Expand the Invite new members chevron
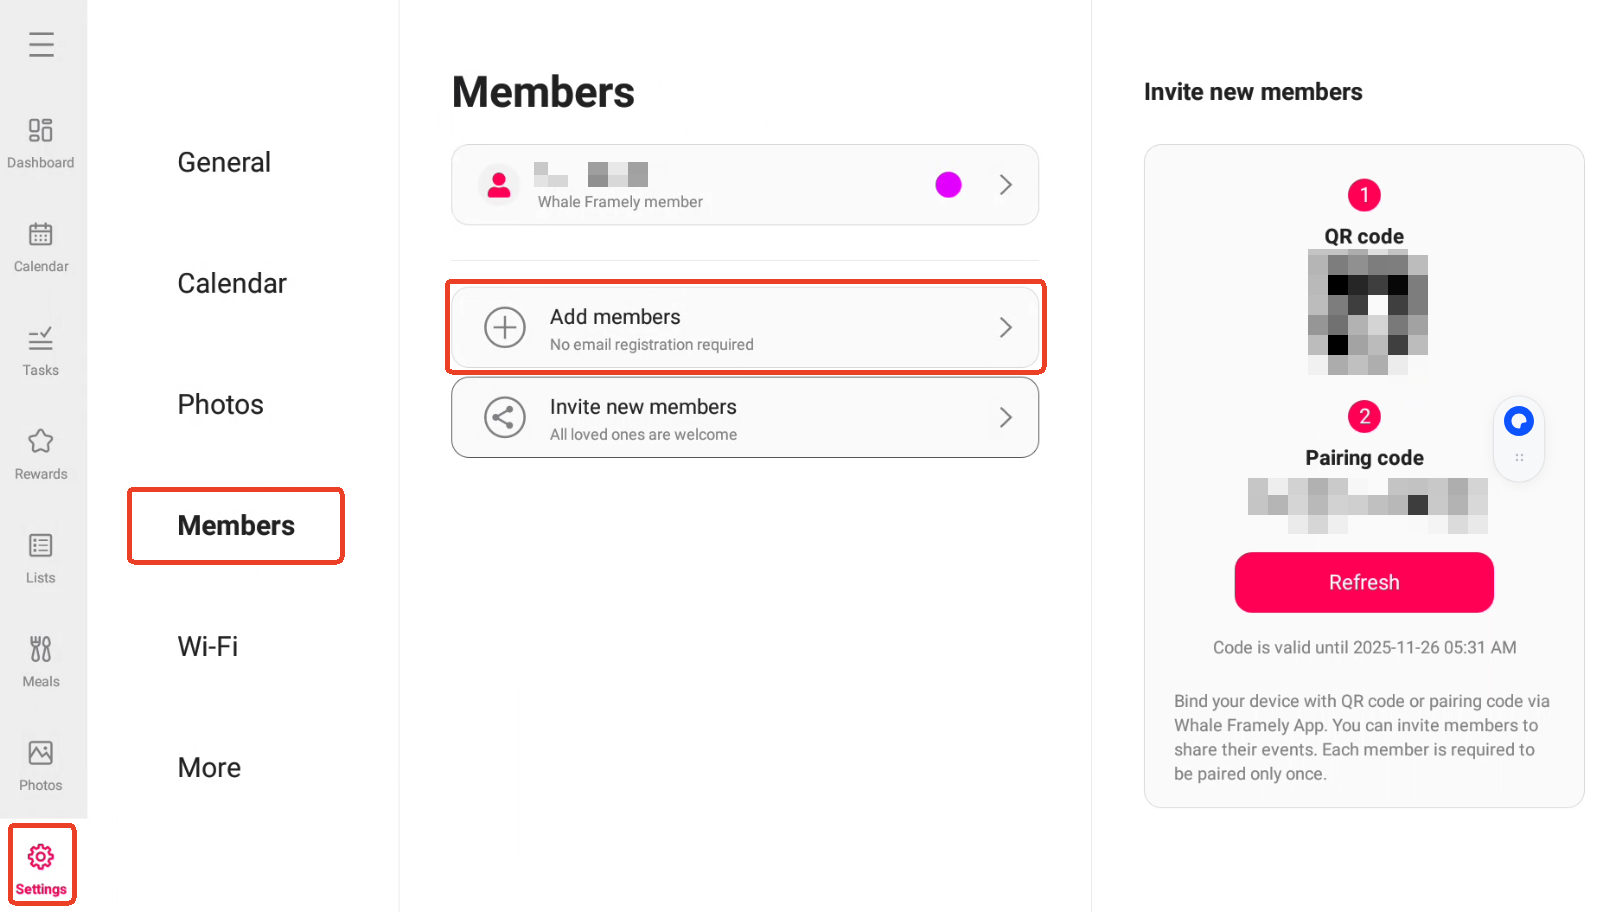1617x912 pixels. tap(1006, 417)
